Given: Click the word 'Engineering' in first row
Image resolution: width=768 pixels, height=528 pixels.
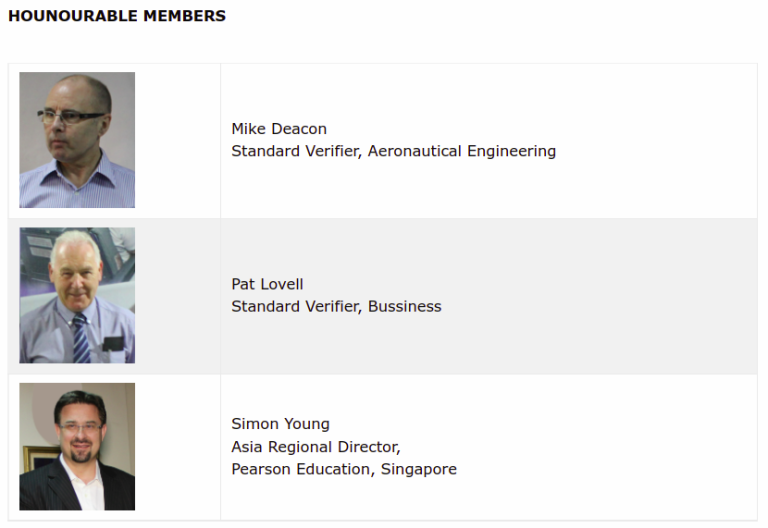Looking at the screenshot, I should (x=512, y=151).
